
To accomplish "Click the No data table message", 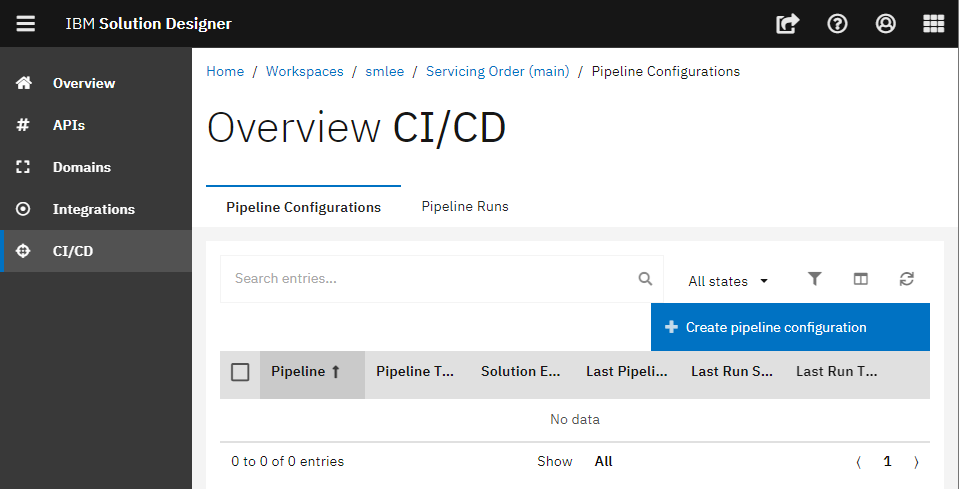I will click(x=575, y=419).
